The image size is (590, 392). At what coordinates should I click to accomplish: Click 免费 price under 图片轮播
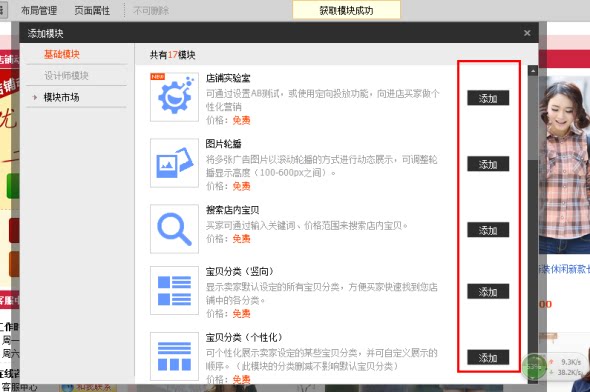(241, 186)
